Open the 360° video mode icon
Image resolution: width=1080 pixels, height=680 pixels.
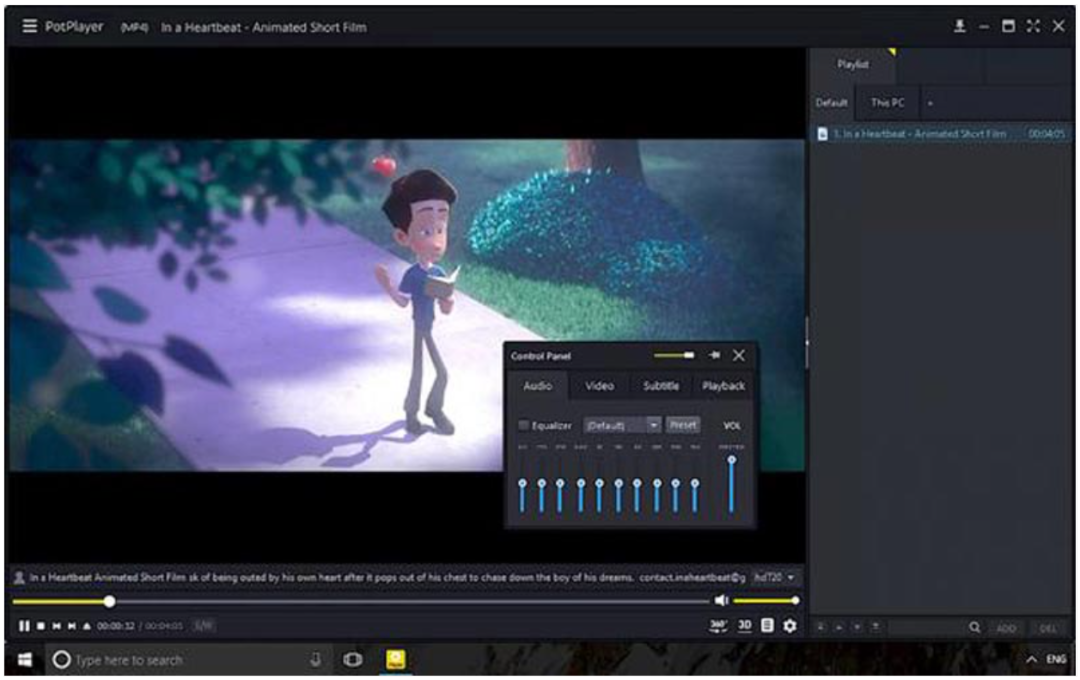click(718, 625)
